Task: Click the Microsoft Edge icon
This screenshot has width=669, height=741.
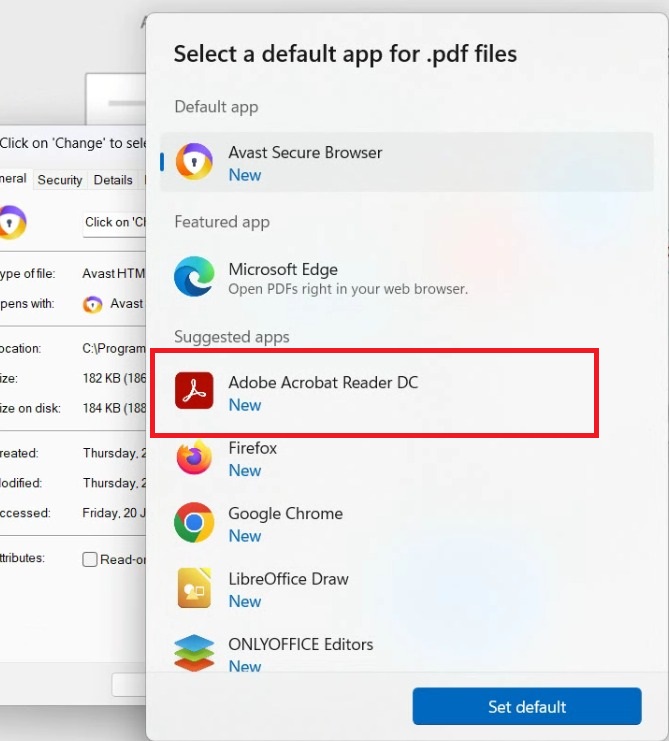Action: pos(194,276)
